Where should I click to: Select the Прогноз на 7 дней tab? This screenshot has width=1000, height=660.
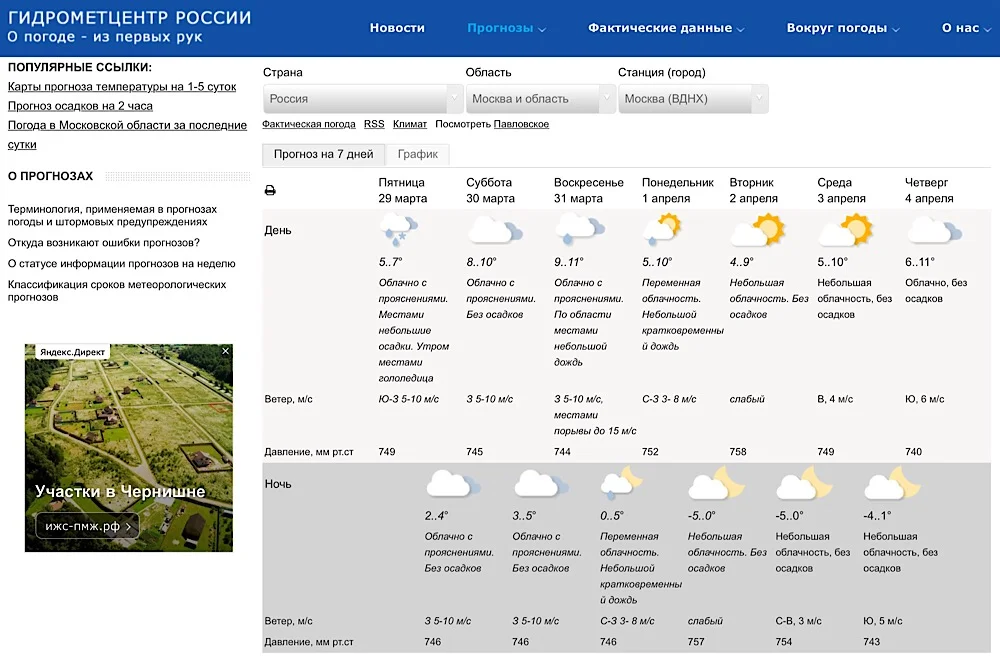323,155
